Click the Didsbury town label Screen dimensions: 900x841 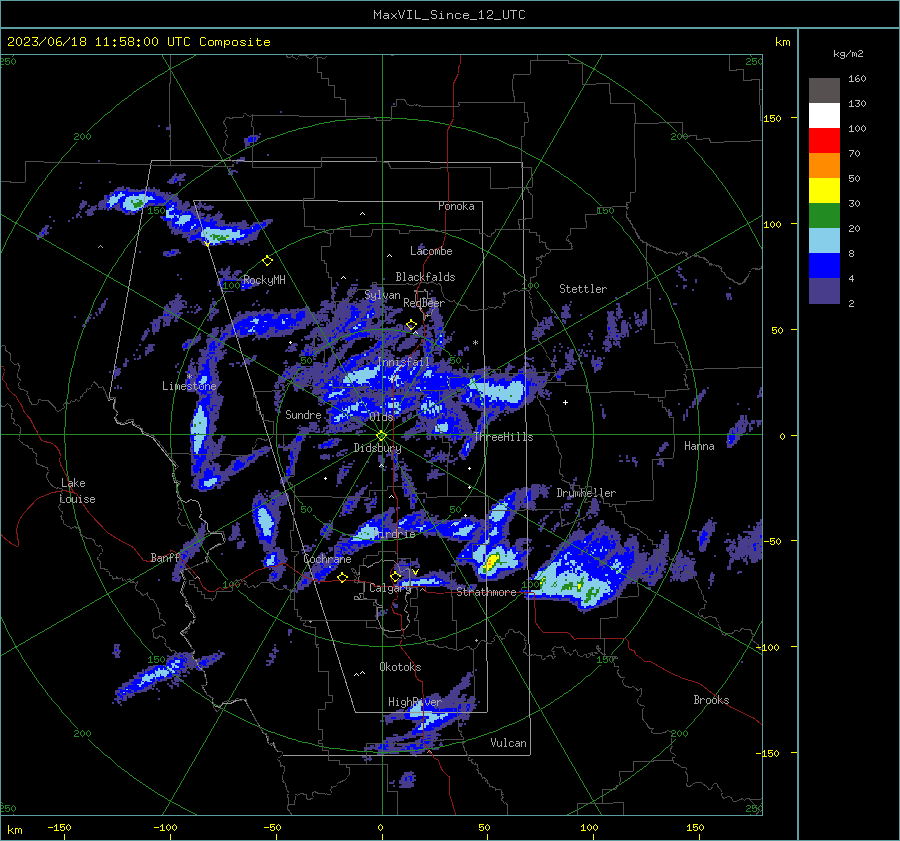tap(377, 448)
